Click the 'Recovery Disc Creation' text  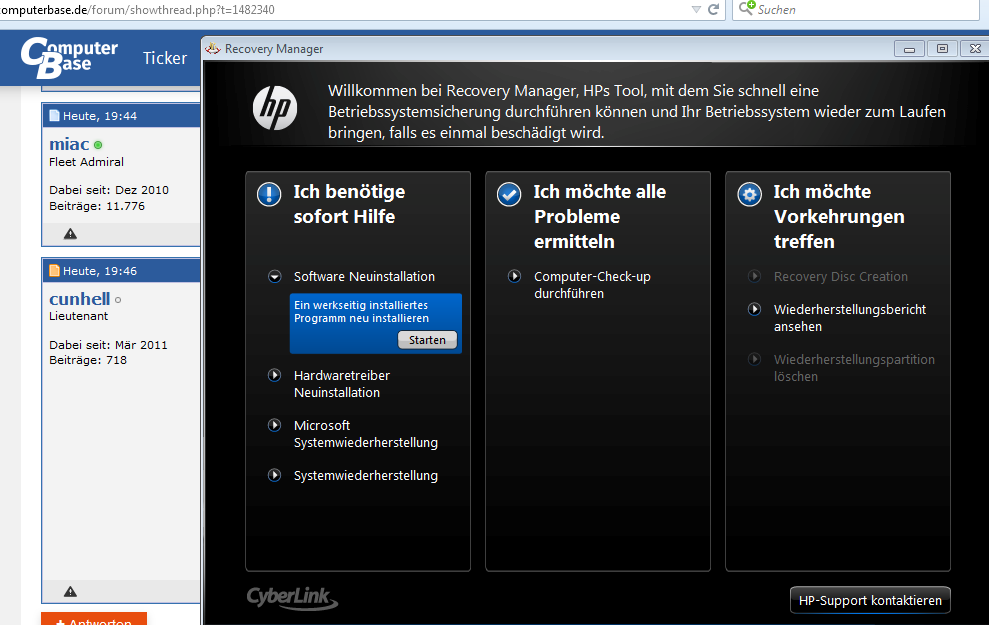[x=841, y=277]
